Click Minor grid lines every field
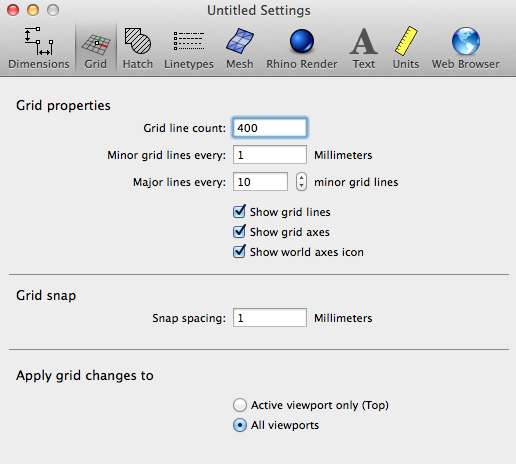The height and width of the screenshot is (464, 516). [x=270, y=155]
